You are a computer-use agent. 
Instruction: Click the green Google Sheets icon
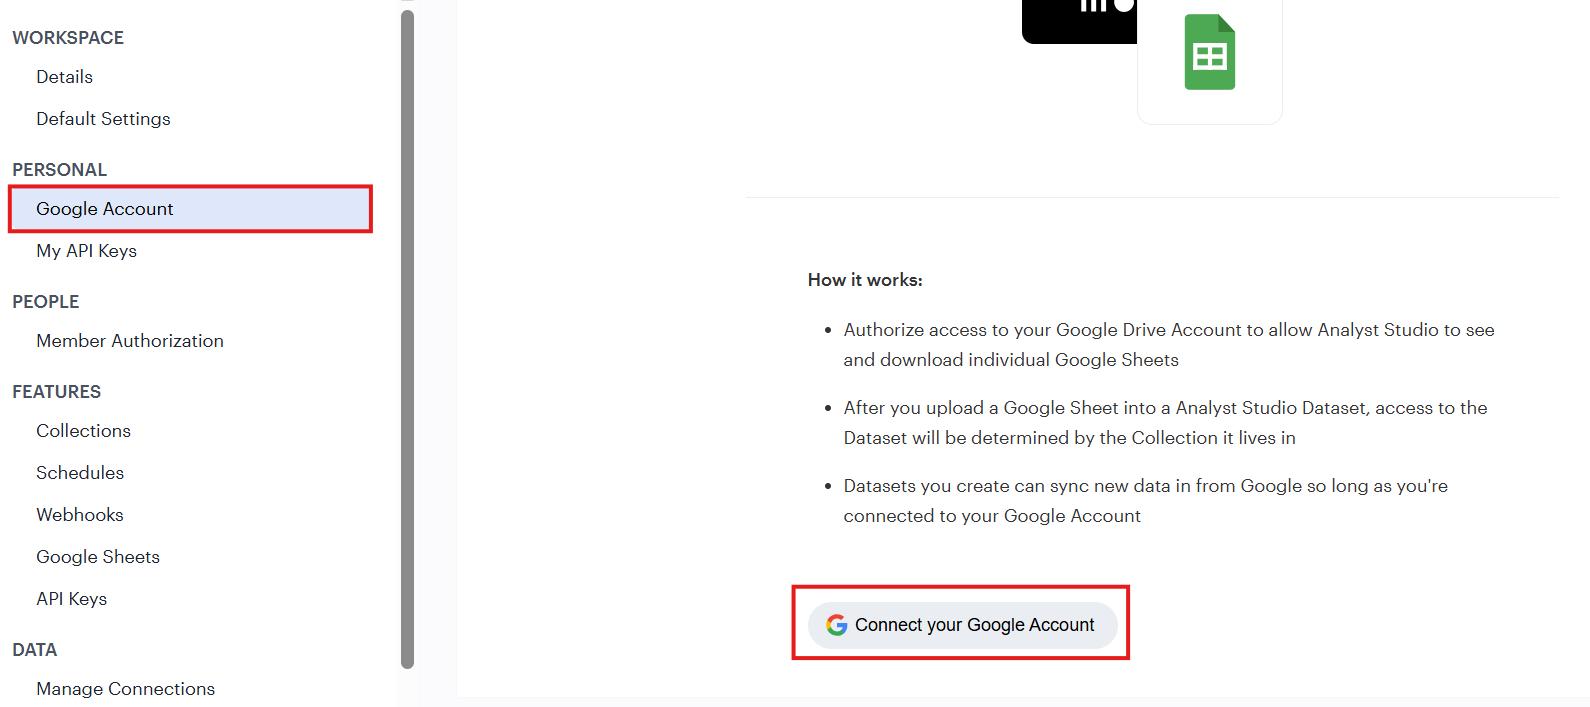pyautogui.click(x=1209, y=52)
